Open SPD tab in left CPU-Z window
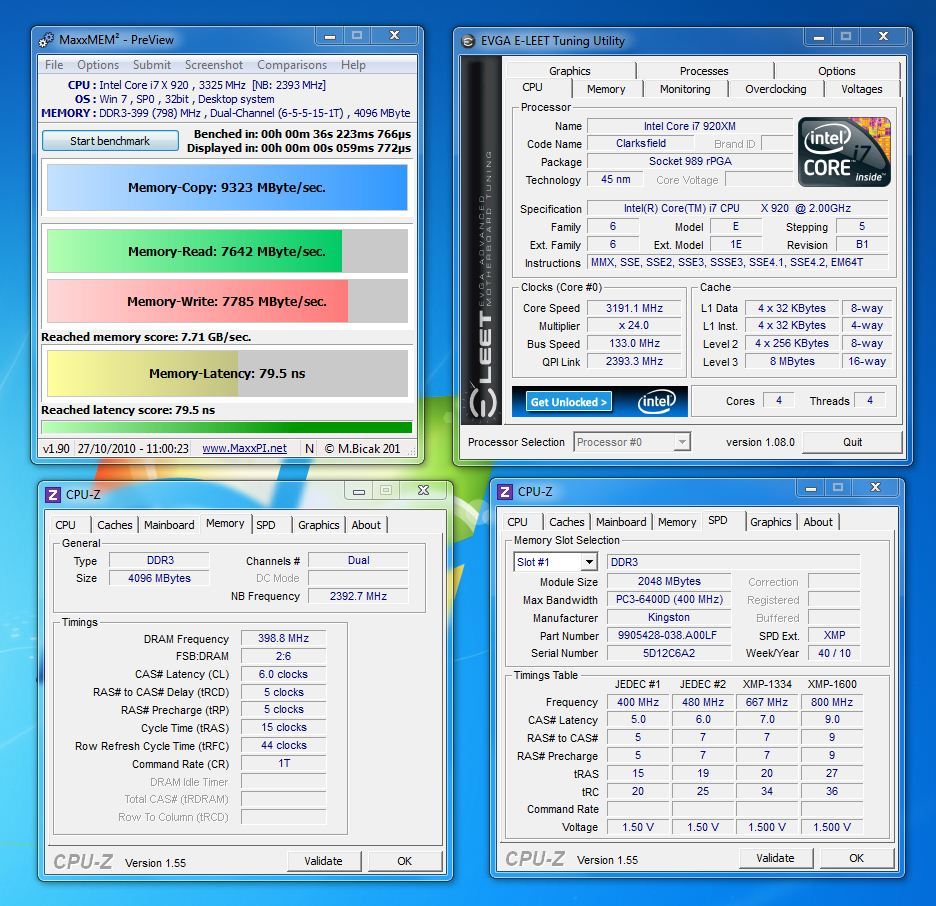 point(266,525)
